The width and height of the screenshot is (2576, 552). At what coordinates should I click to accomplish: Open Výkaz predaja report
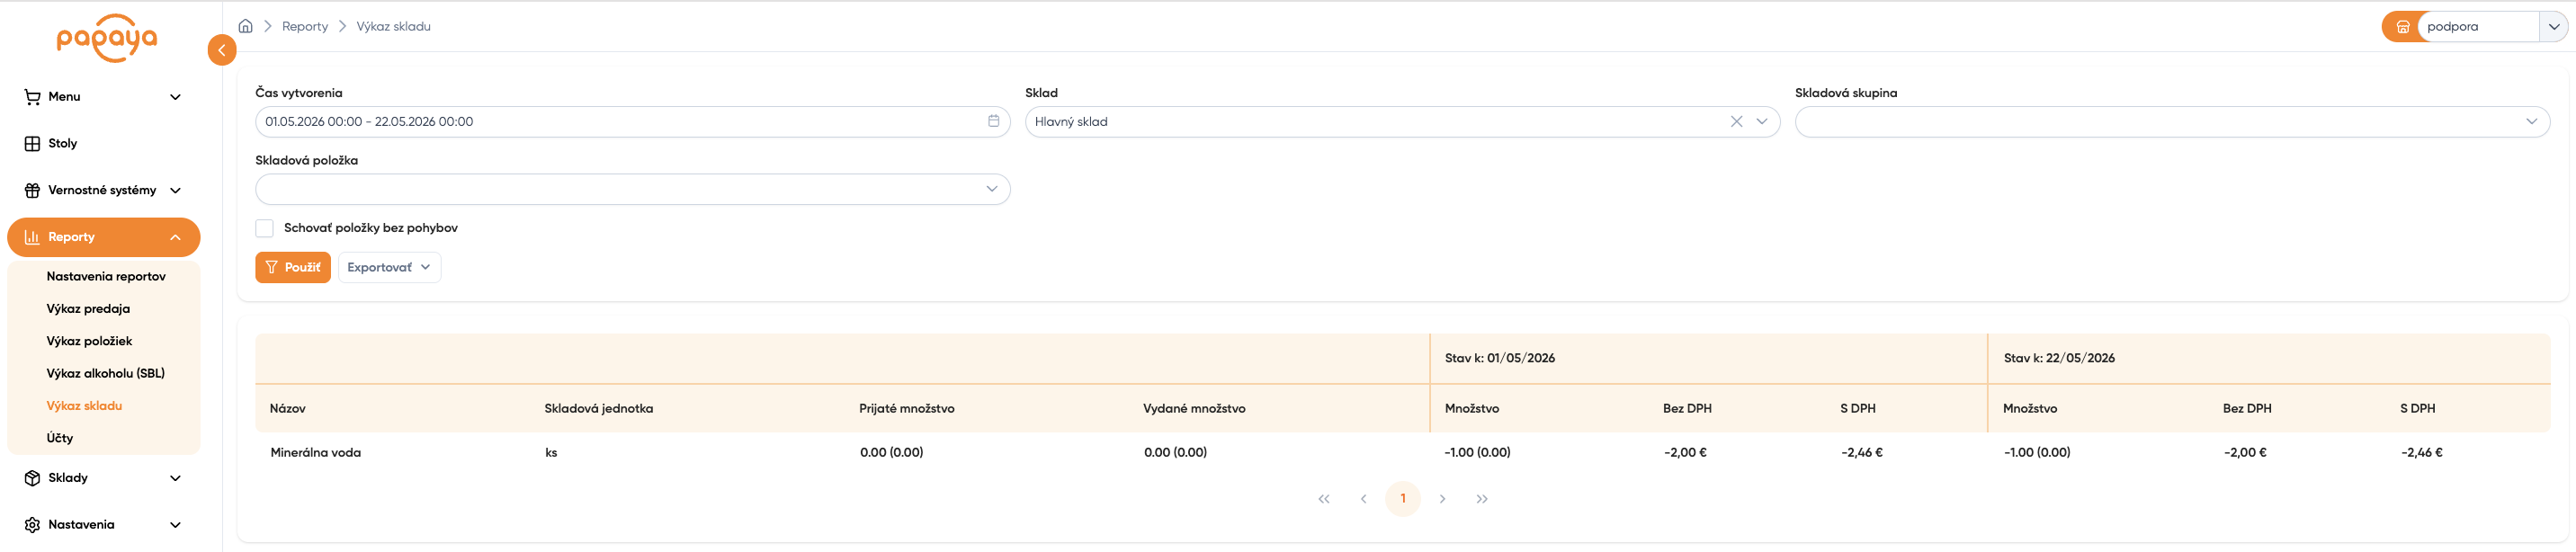[88, 309]
